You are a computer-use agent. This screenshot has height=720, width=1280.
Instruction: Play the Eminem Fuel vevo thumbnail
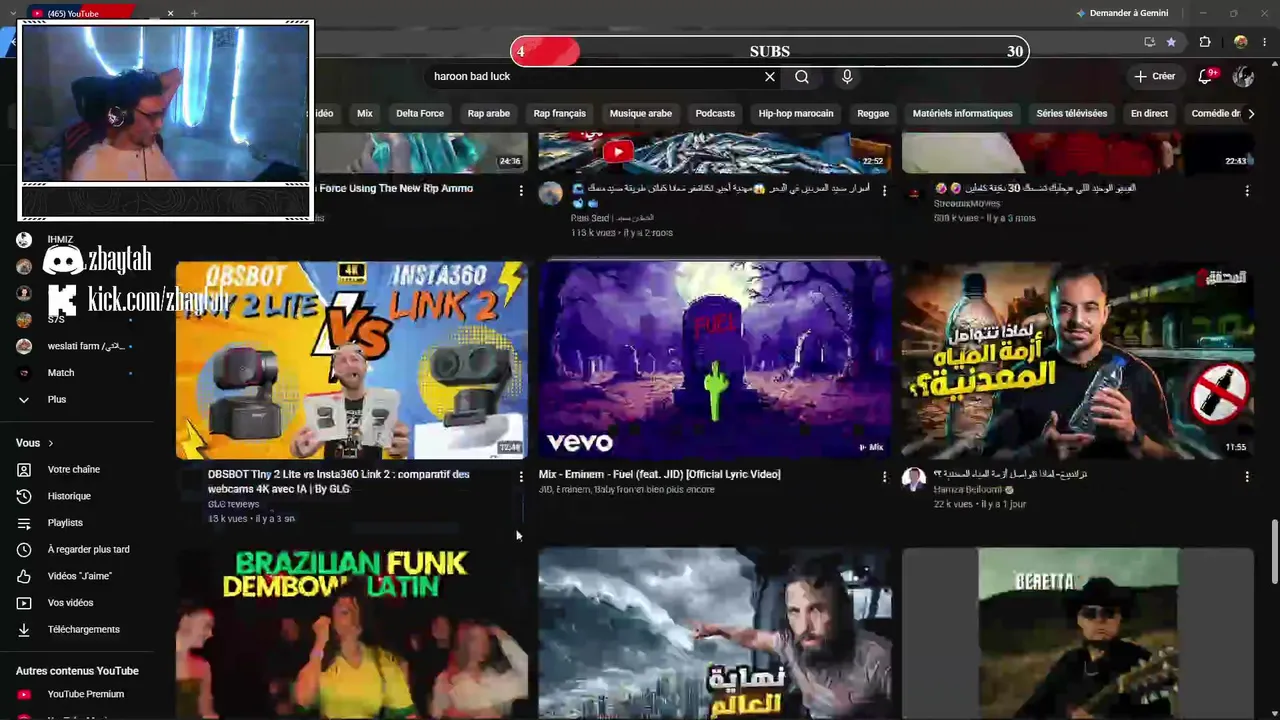click(x=715, y=360)
